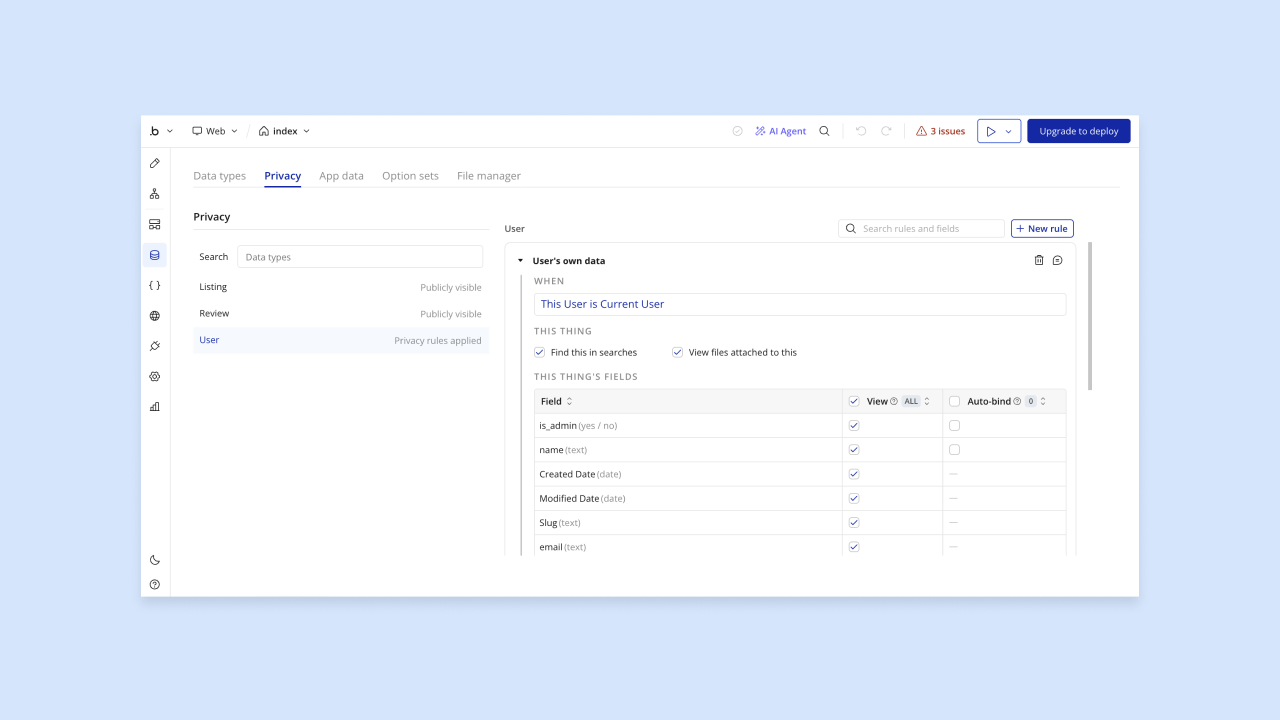Open the AI Agent
Viewport: 1280px width, 720px height.
click(x=780, y=131)
